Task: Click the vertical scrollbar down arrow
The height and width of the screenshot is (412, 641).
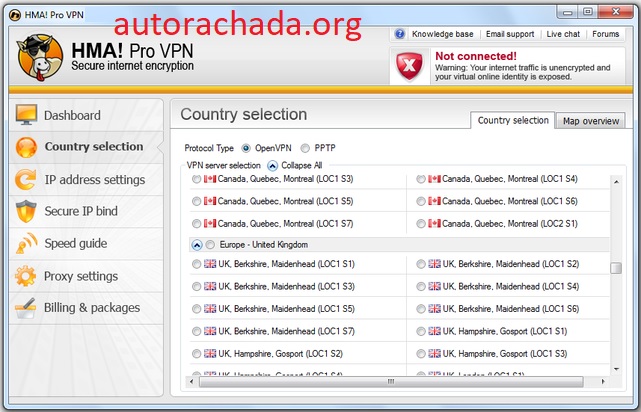Action: click(616, 369)
